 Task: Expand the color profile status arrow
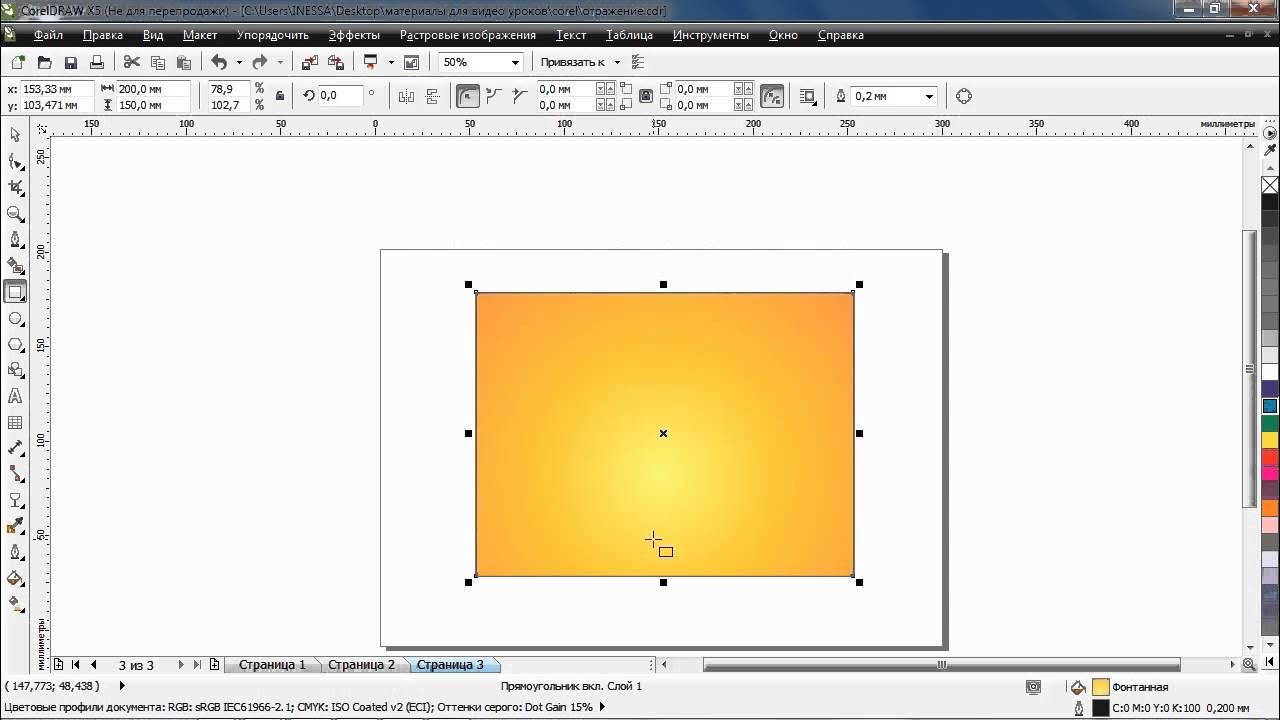pyautogui.click(x=602, y=707)
